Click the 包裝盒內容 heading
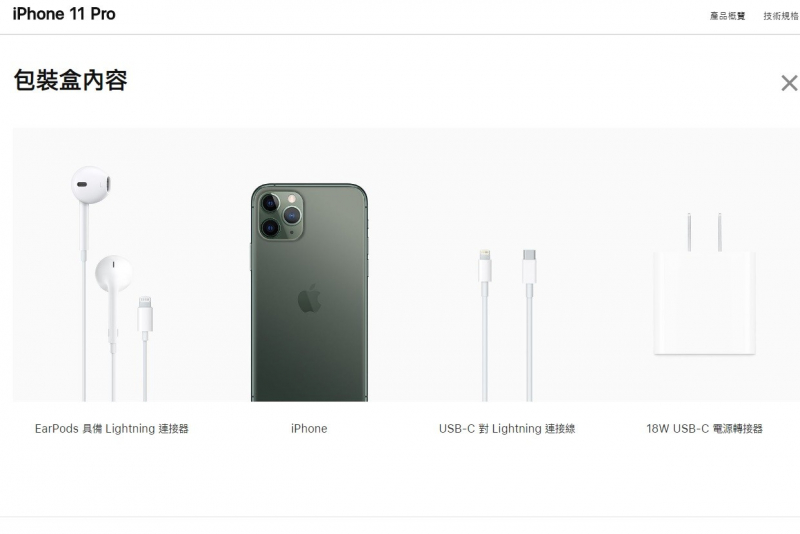800x534 pixels. pyautogui.click(x=70, y=81)
